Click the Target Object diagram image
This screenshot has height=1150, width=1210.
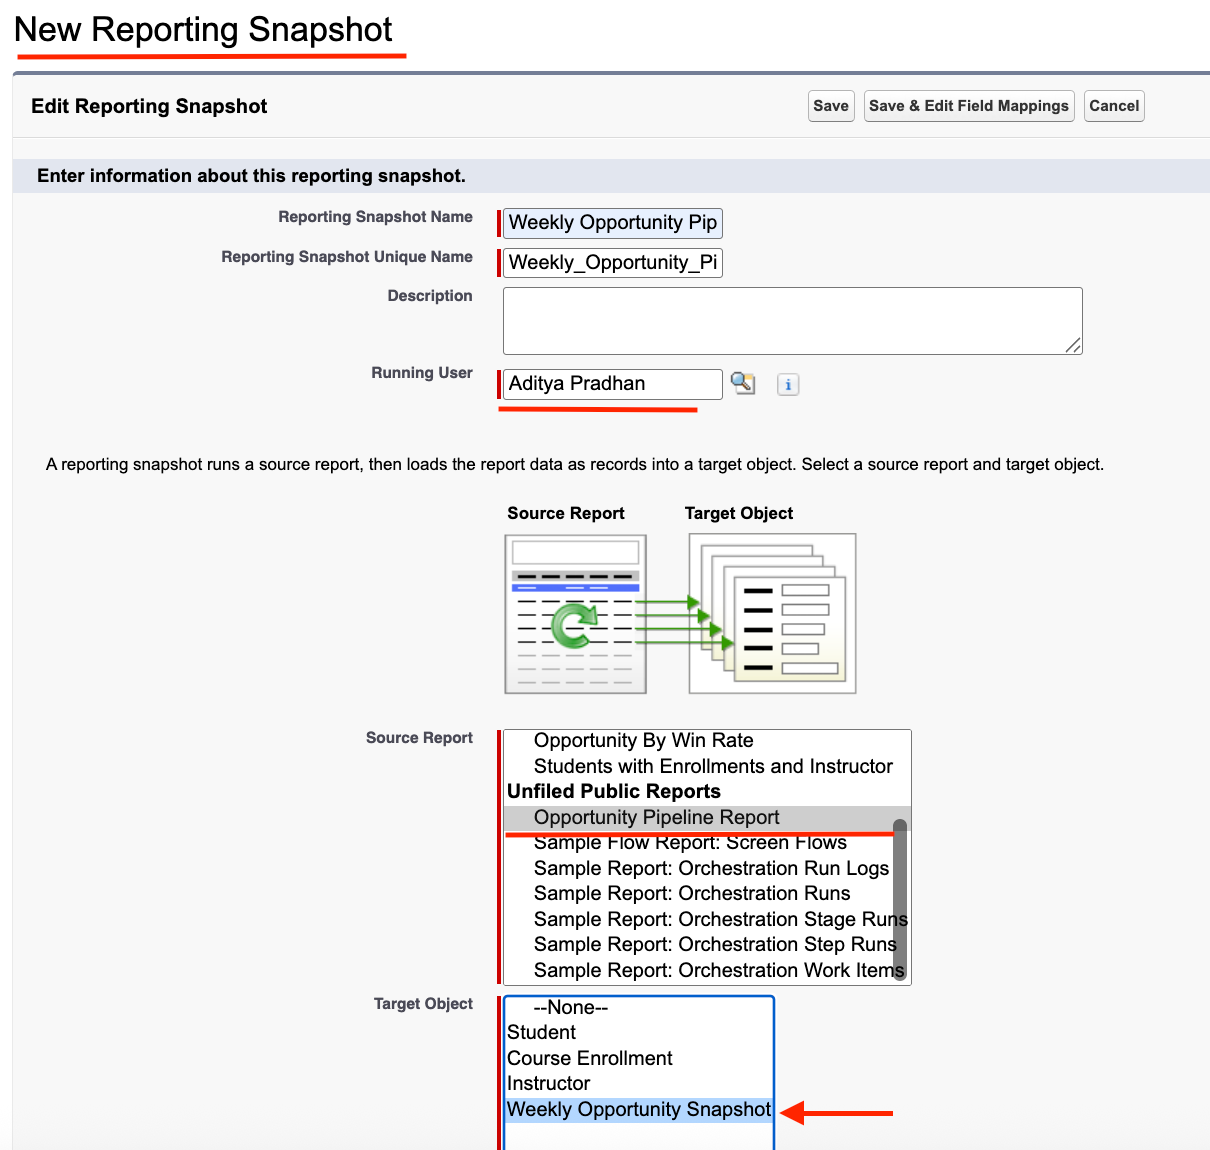[772, 613]
